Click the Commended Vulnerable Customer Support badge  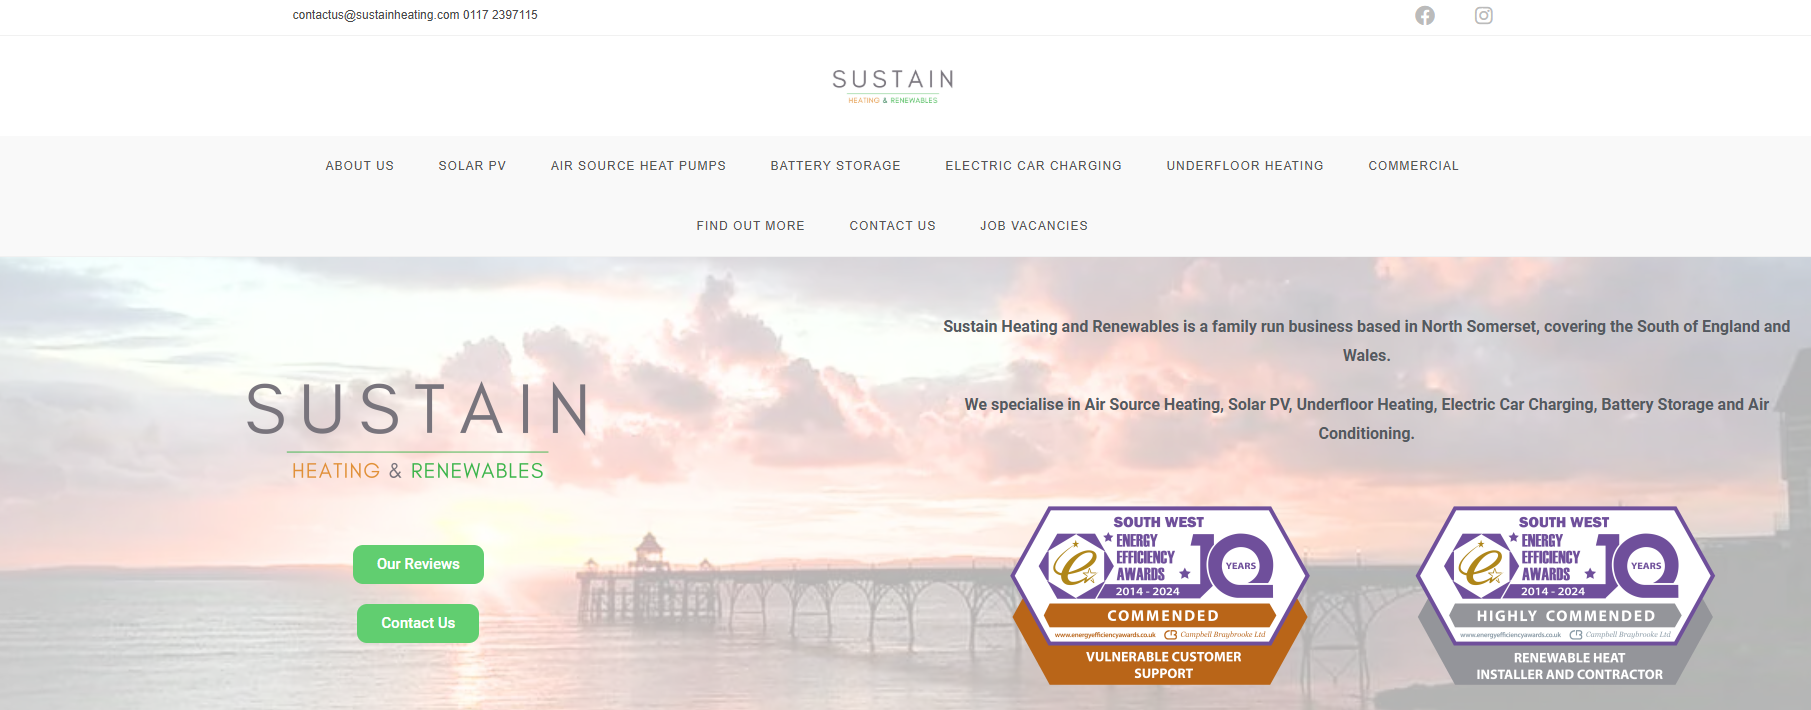(x=1160, y=596)
